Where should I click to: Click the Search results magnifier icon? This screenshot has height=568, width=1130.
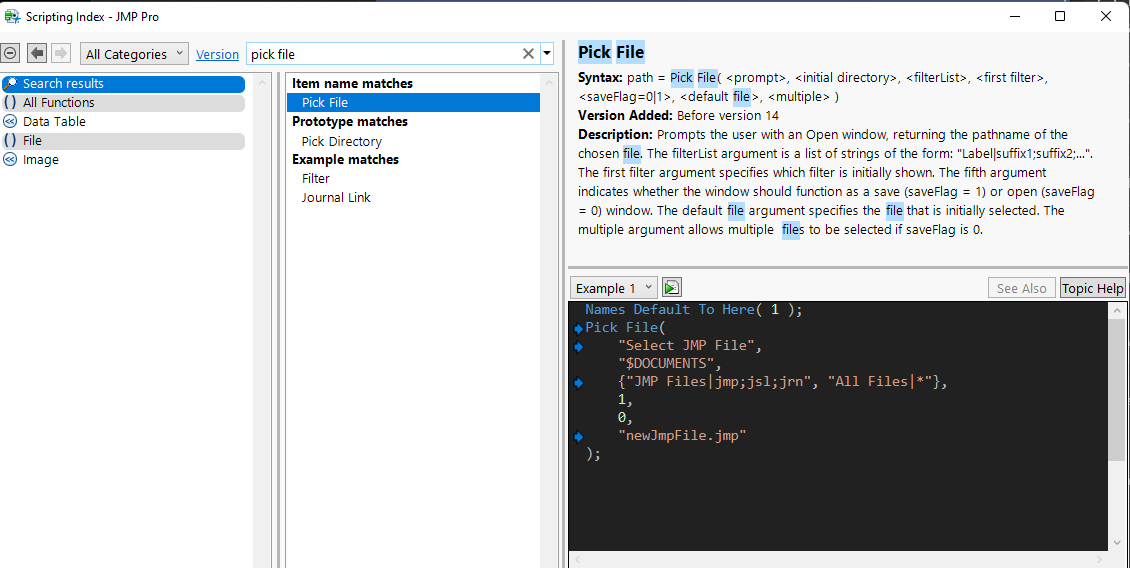(x=11, y=84)
